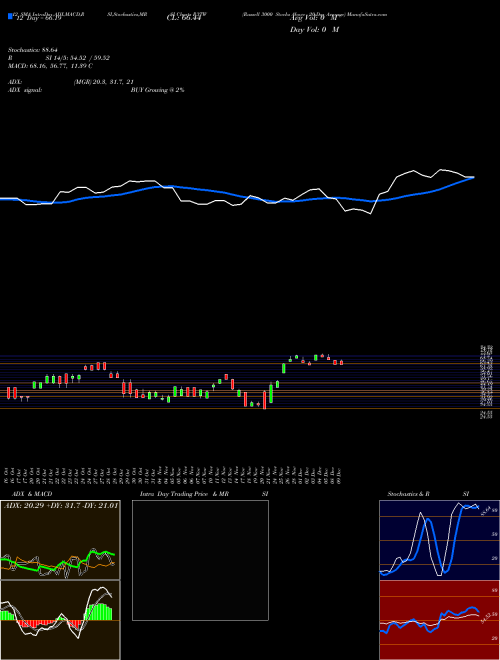Click the 'ADX signal:' label

coord(24,90)
